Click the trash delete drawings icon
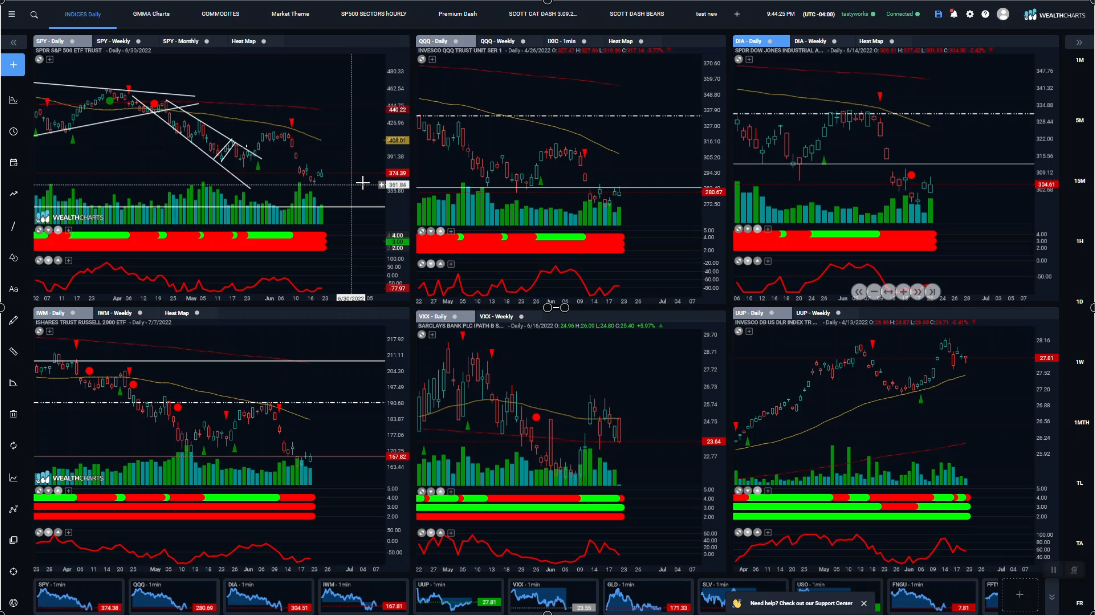This screenshot has width=1095, height=615. coord(13,414)
